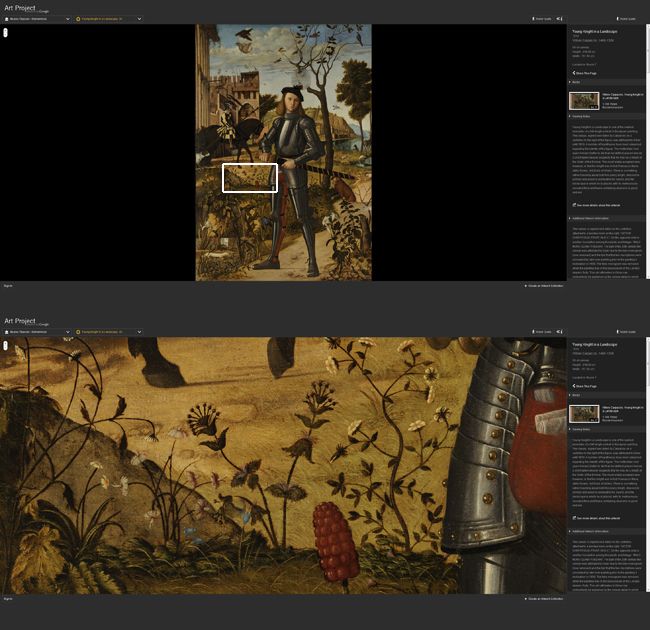Expand Media section in top view
This screenshot has width=650, height=630.
pyautogui.click(x=605, y=82)
